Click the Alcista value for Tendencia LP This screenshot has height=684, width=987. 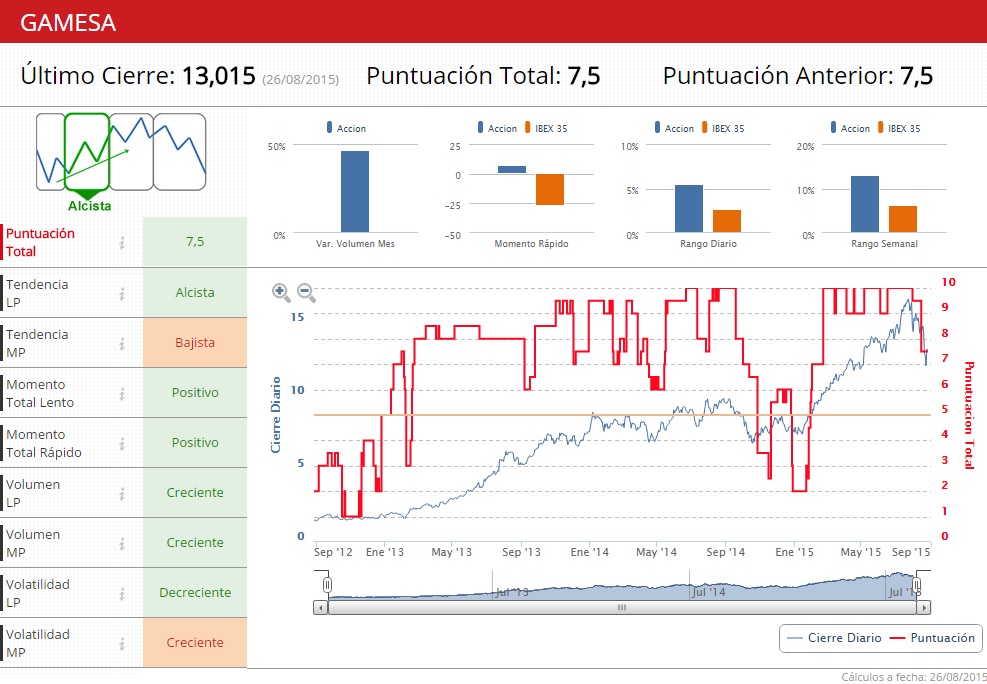coord(195,293)
